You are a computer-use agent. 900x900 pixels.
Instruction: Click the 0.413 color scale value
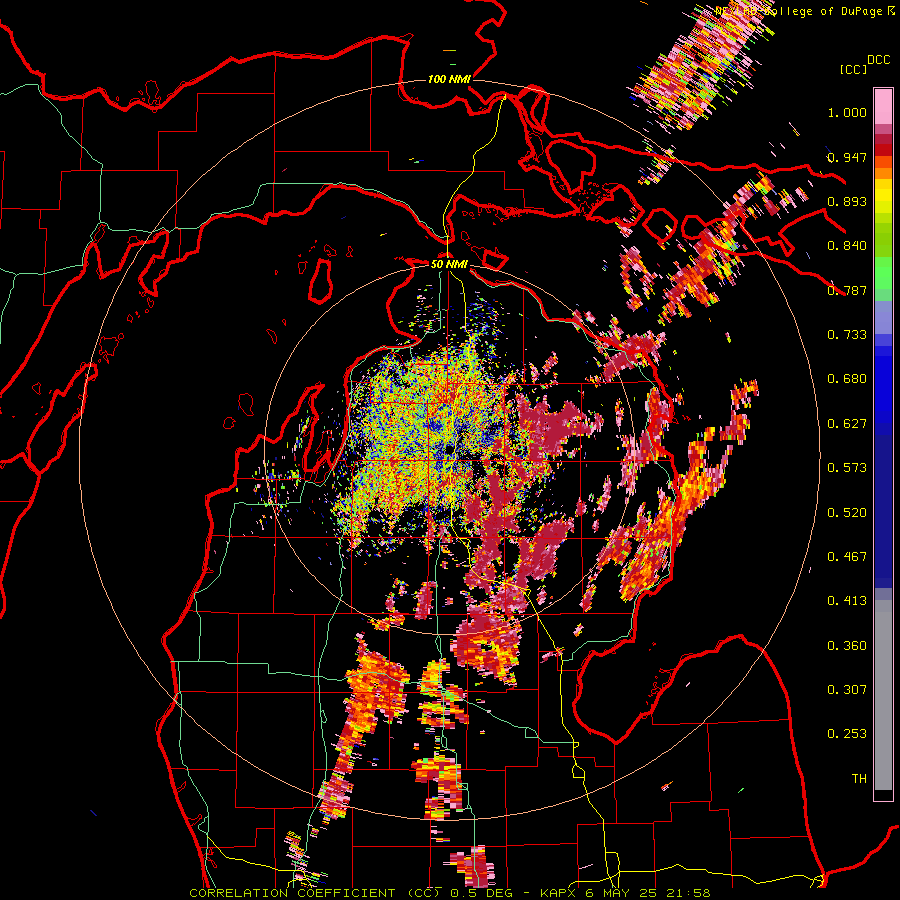click(x=847, y=601)
